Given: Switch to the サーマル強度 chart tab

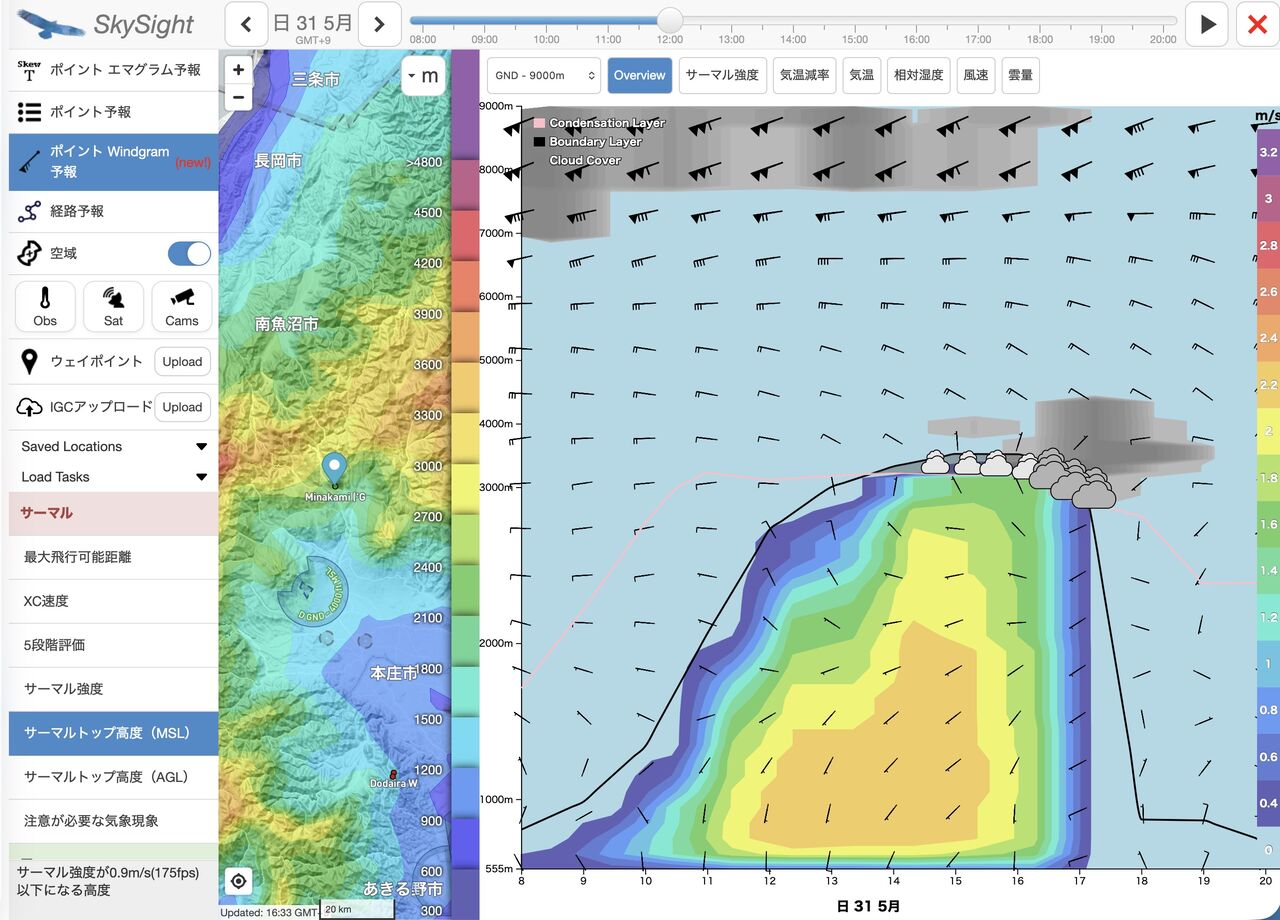Looking at the screenshot, I should pyautogui.click(x=722, y=75).
